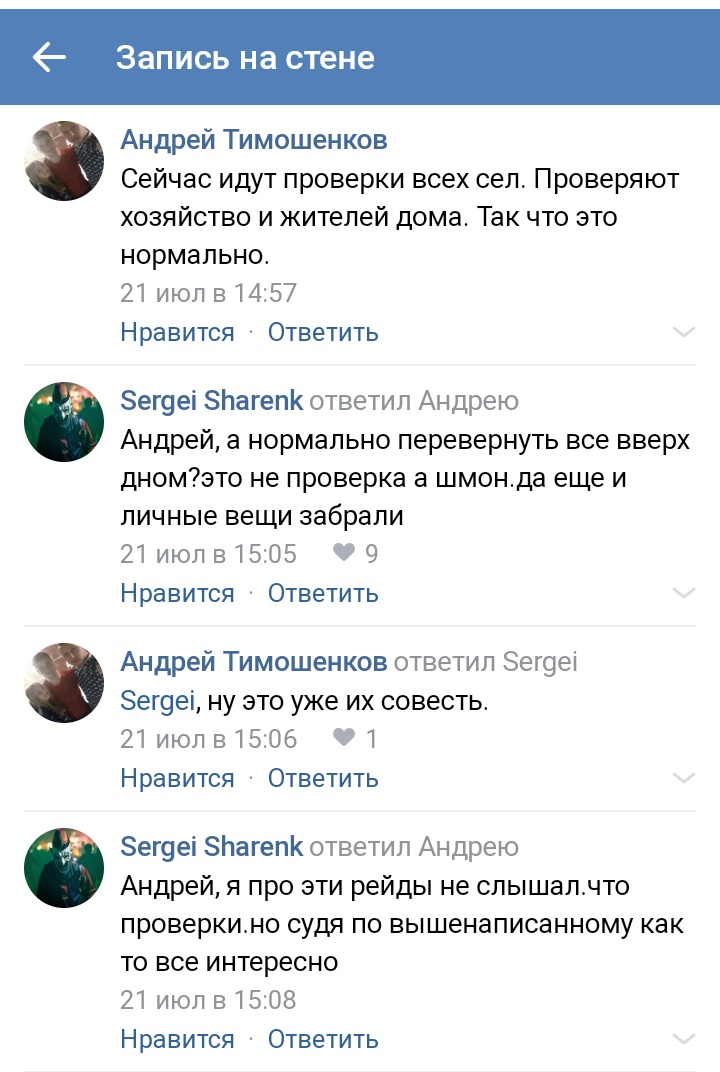720x1072 pixels.
Task: Tap Sergei Sharenk's avatar on the 15:08 comment
Action: tap(64, 867)
